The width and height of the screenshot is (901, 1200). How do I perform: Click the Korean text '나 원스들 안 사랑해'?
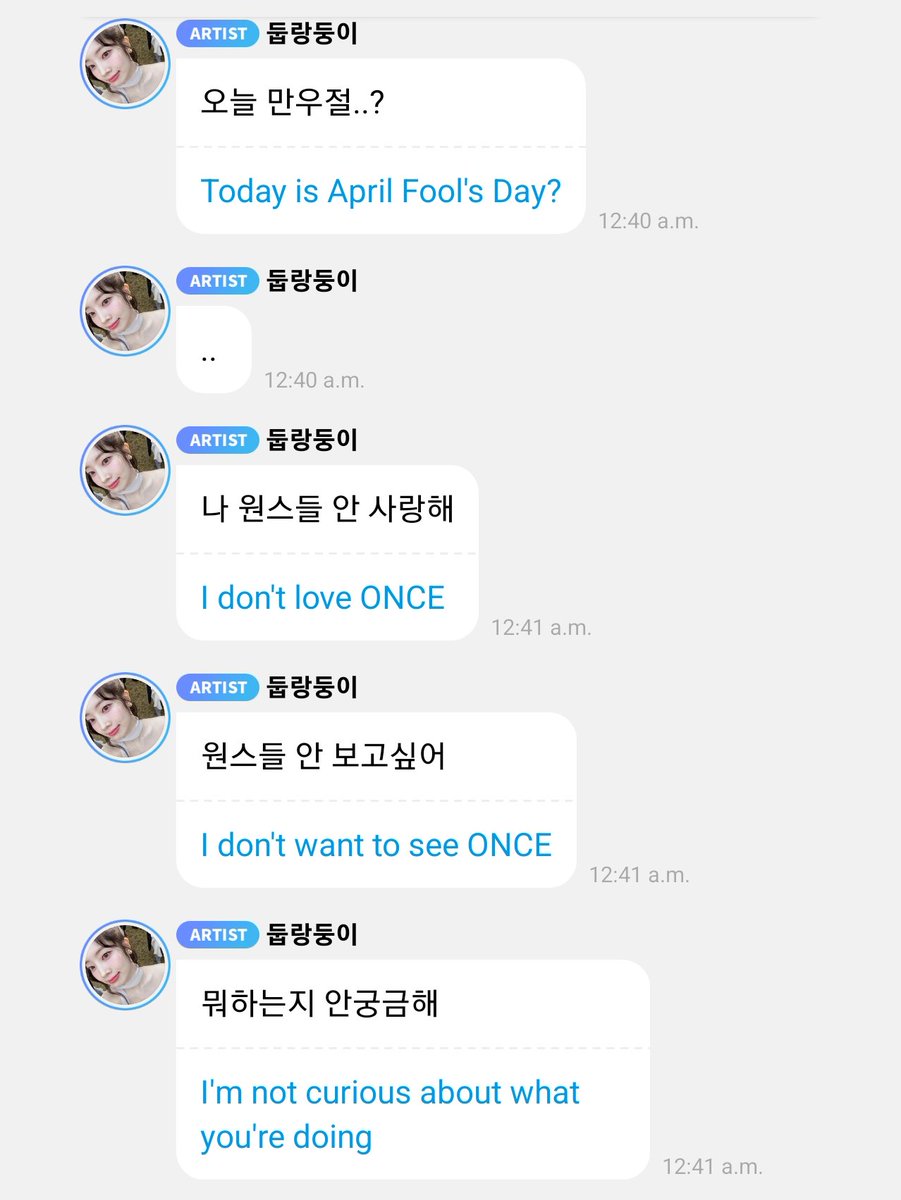click(327, 509)
